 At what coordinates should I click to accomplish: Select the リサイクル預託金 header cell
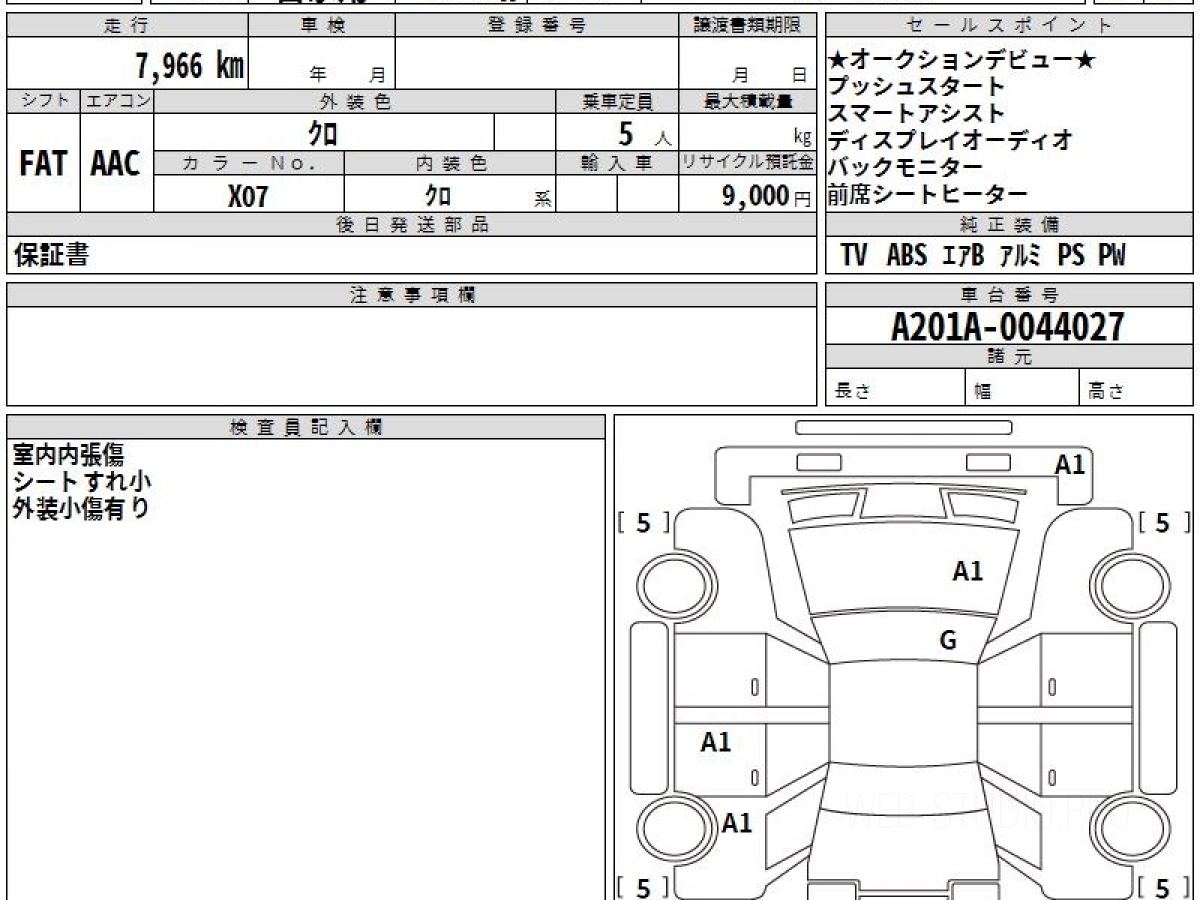[747, 164]
